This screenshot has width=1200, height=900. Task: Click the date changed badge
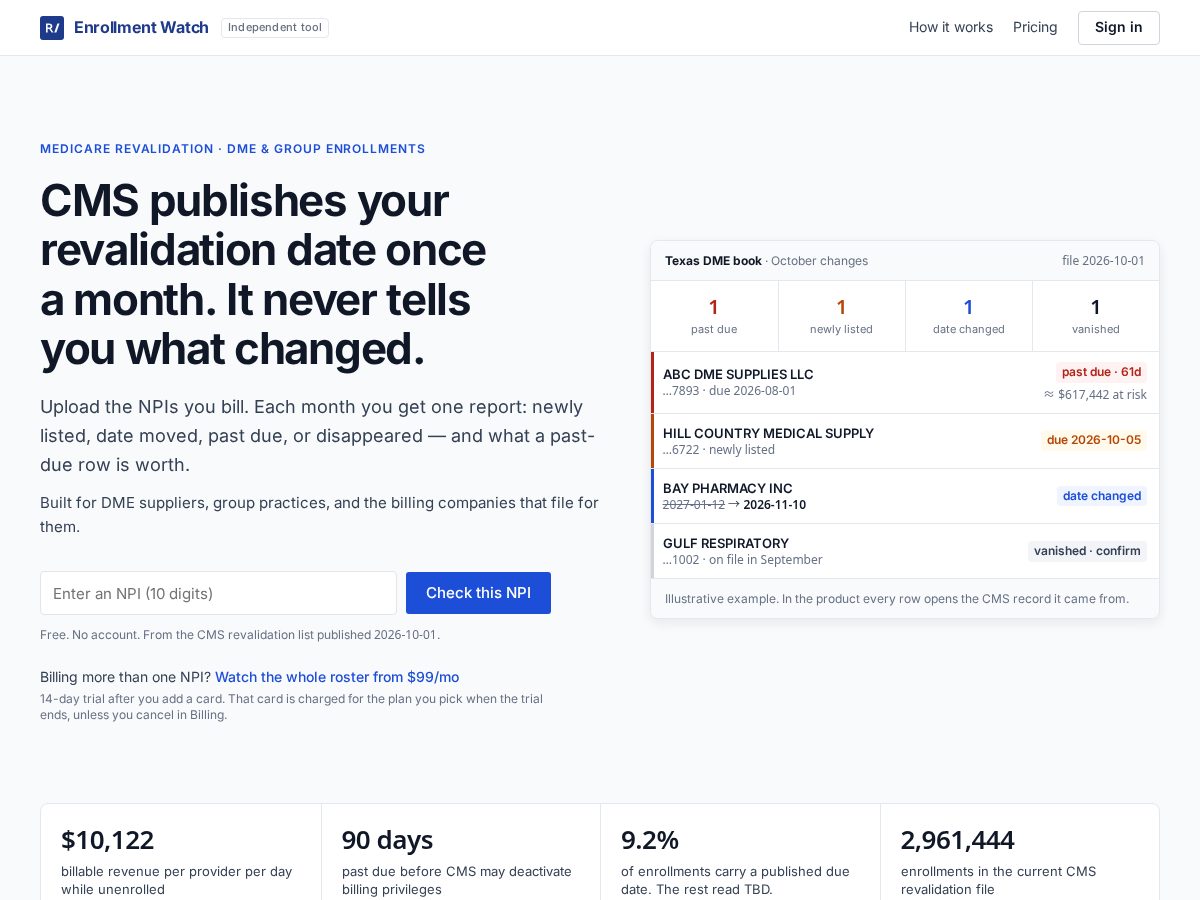pos(1102,496)
